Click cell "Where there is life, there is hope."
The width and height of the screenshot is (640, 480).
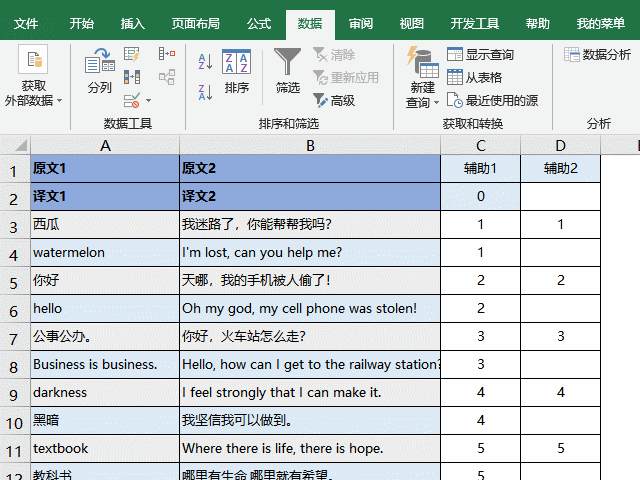coord(310,449)
